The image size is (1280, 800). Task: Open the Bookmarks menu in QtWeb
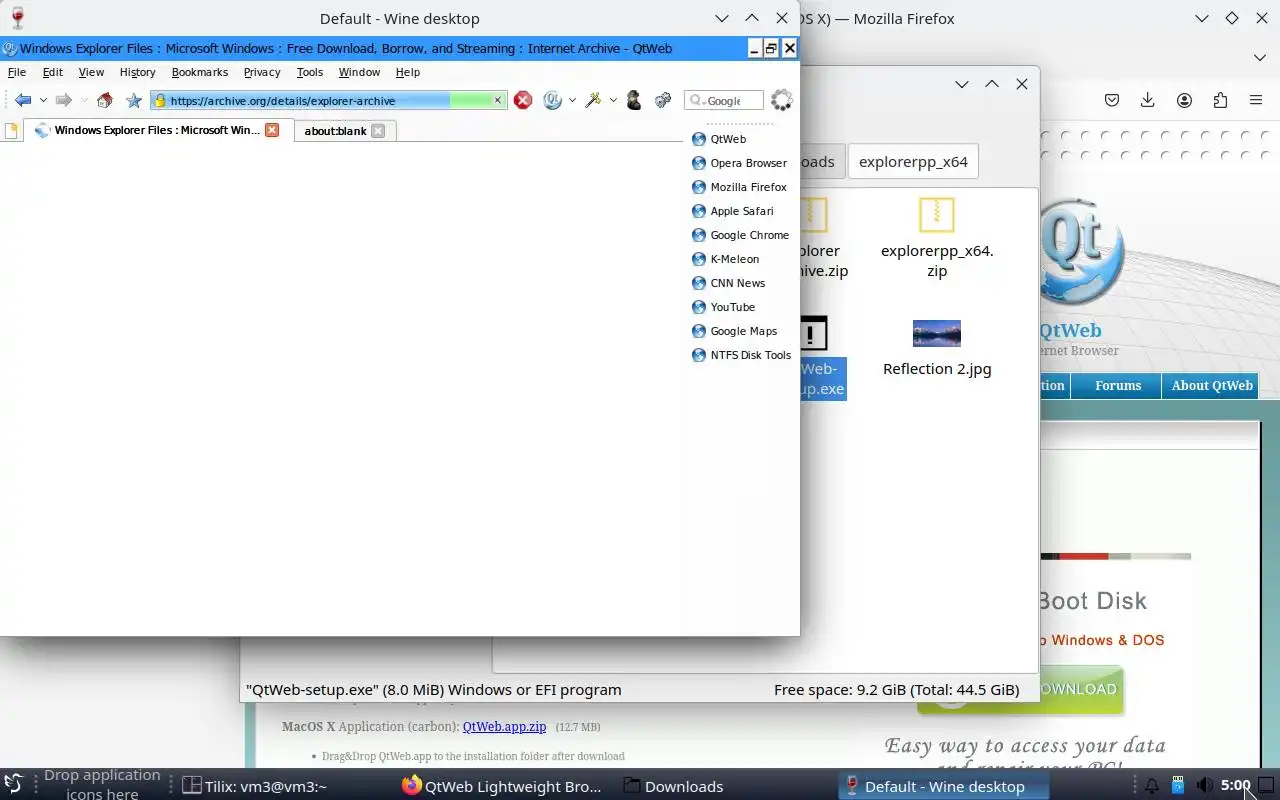point(200,72)
